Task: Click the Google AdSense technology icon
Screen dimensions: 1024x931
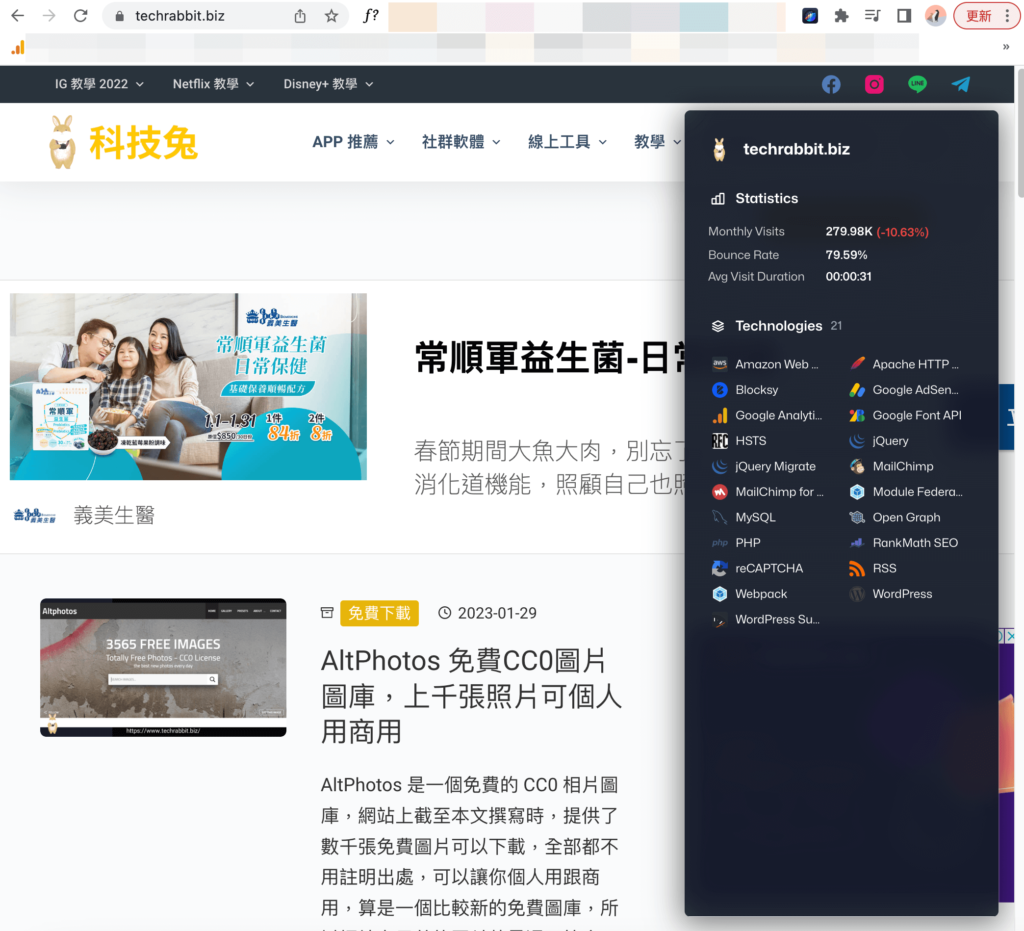Action: pos(857,390)
